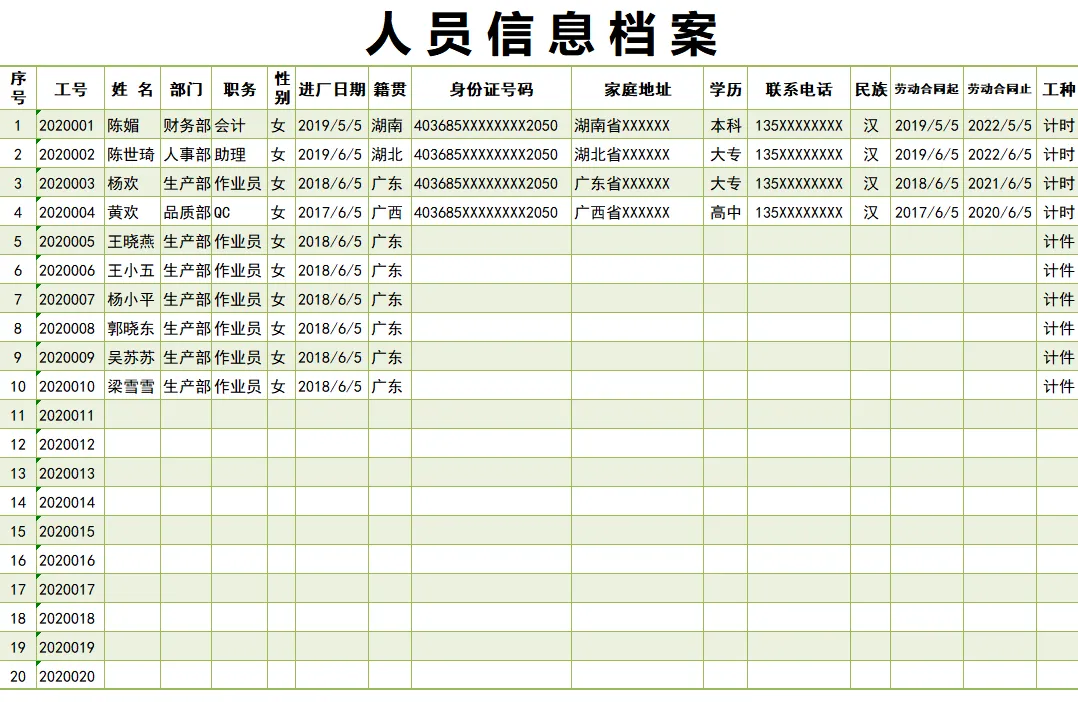The width and height of the screenshot is (1078, 702).
Task: Select the 序号 column header
Action: click(18, 88)
